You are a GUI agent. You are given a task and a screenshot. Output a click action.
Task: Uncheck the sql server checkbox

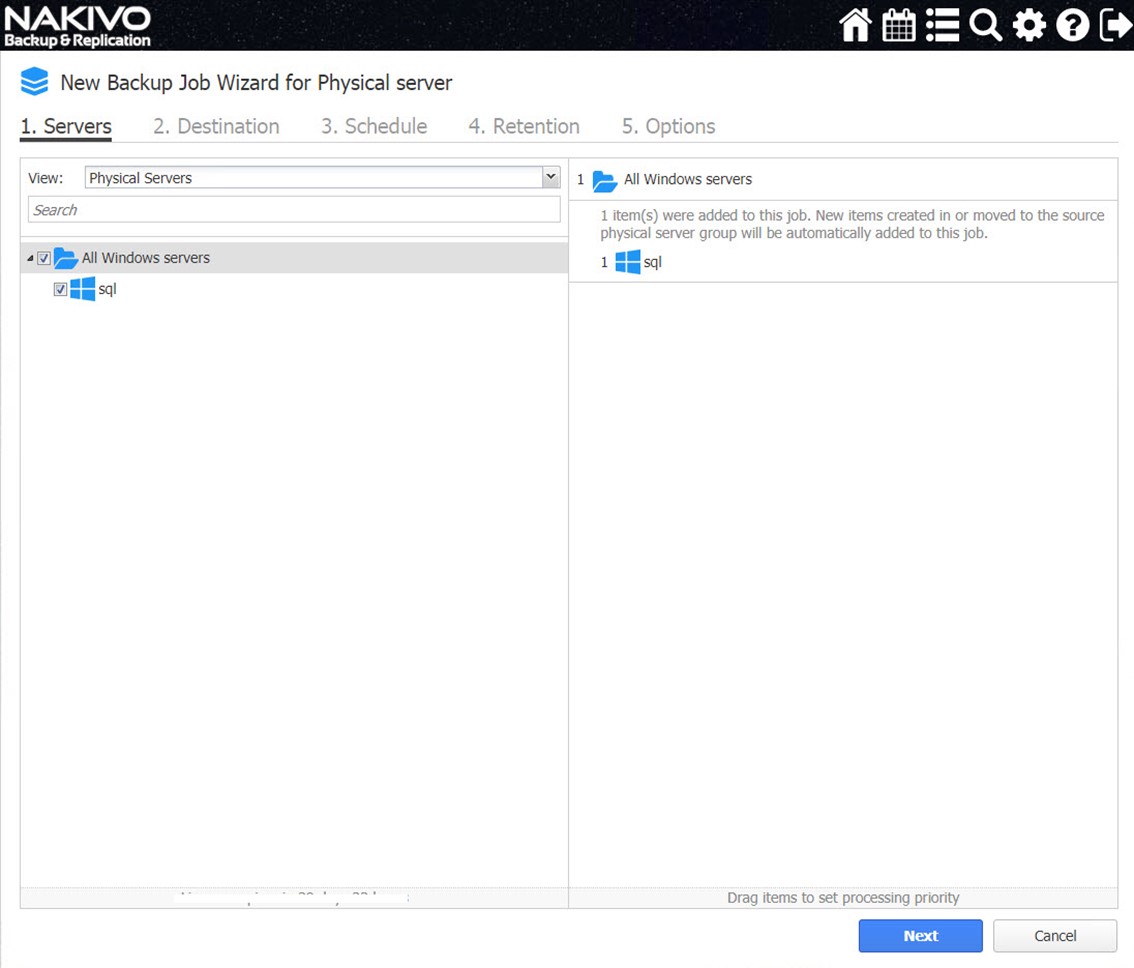click(61, 289)
